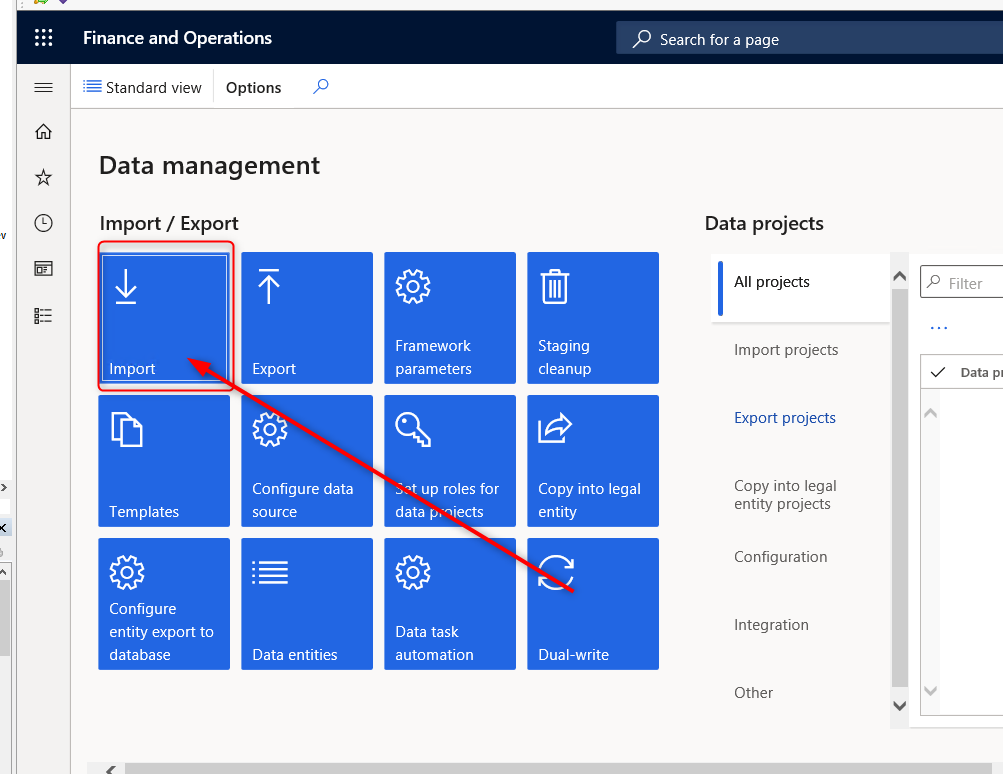Screen dimensions: 1003x774
Task: Open the Configure data source tile
Action: (307, 461)
